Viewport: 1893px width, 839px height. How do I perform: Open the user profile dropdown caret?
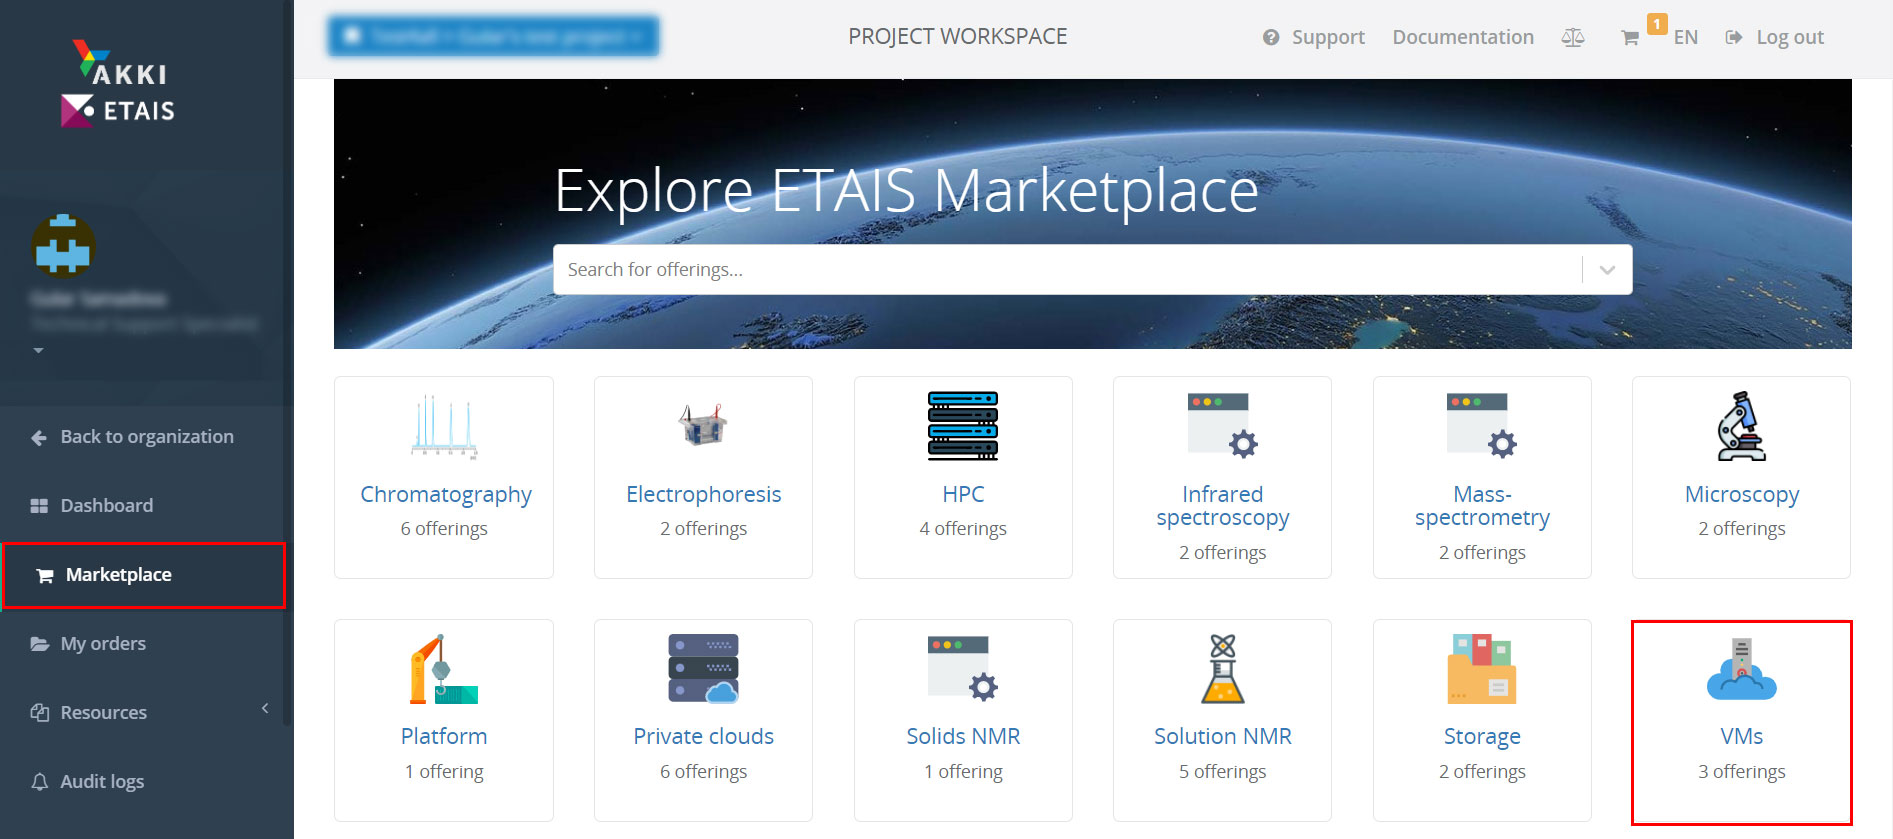tap(38, 351)
